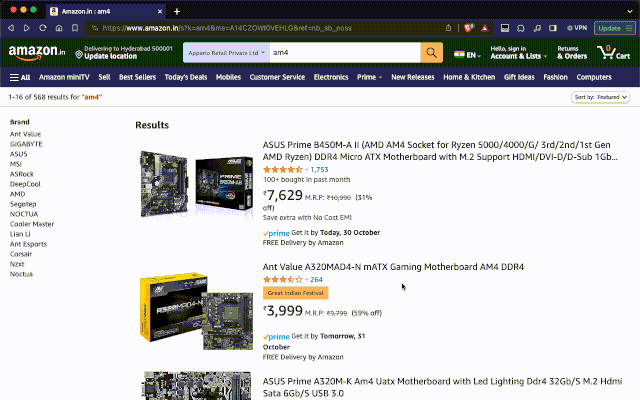This screenshot has width=640, height=400.
Task: Click the 7,629 price of ASUS B450M-A
Action: click(283, 196)
